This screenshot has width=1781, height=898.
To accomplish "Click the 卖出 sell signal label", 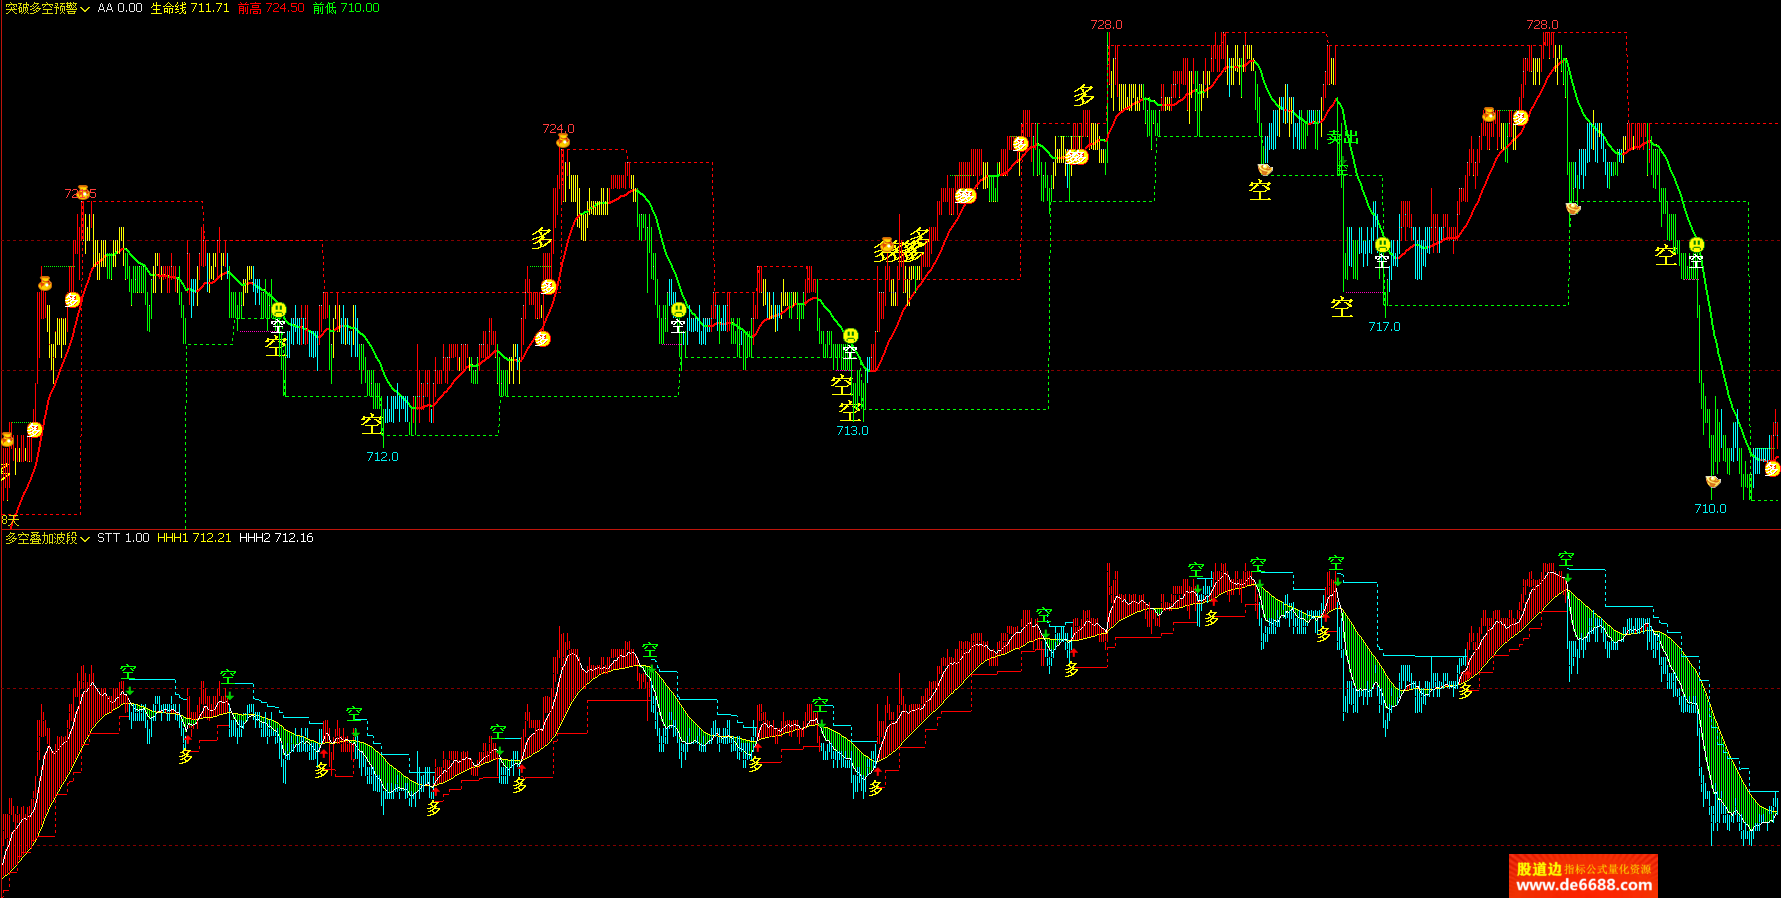I will 1343,137.
